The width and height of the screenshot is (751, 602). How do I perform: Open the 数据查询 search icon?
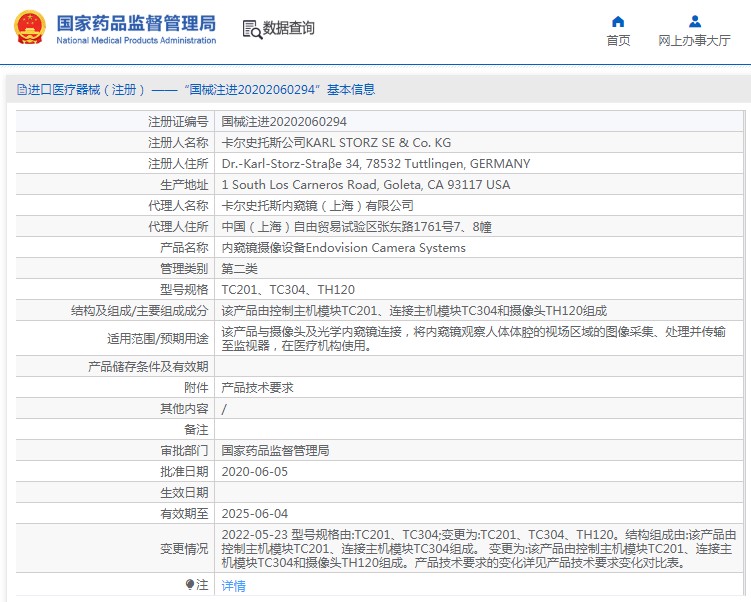pyautogui.click(x=252, y=29)
